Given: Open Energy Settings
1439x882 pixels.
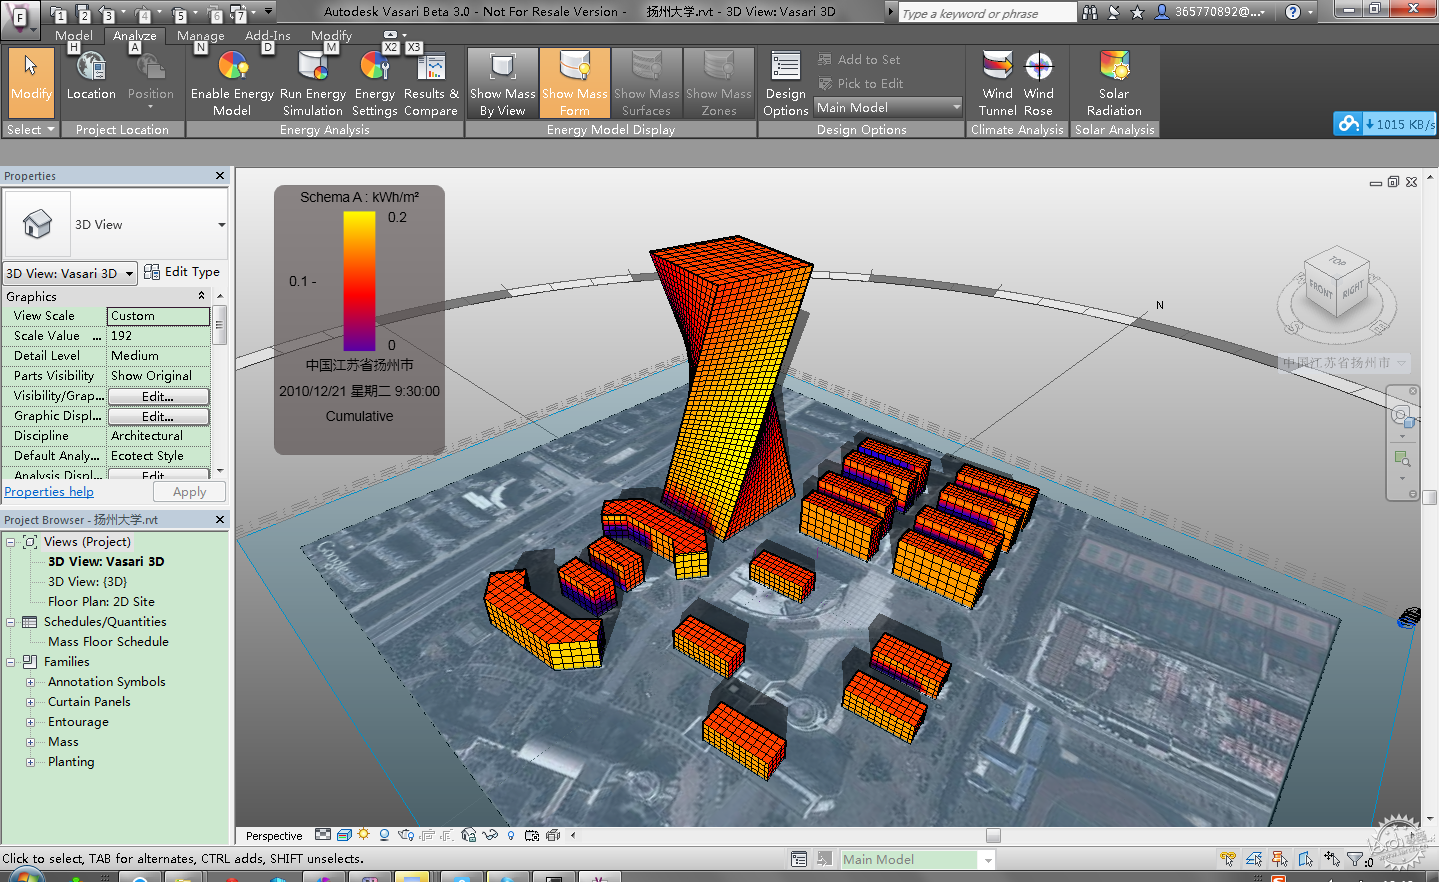Looking at the screenshot, I should (x=375, y=83).
